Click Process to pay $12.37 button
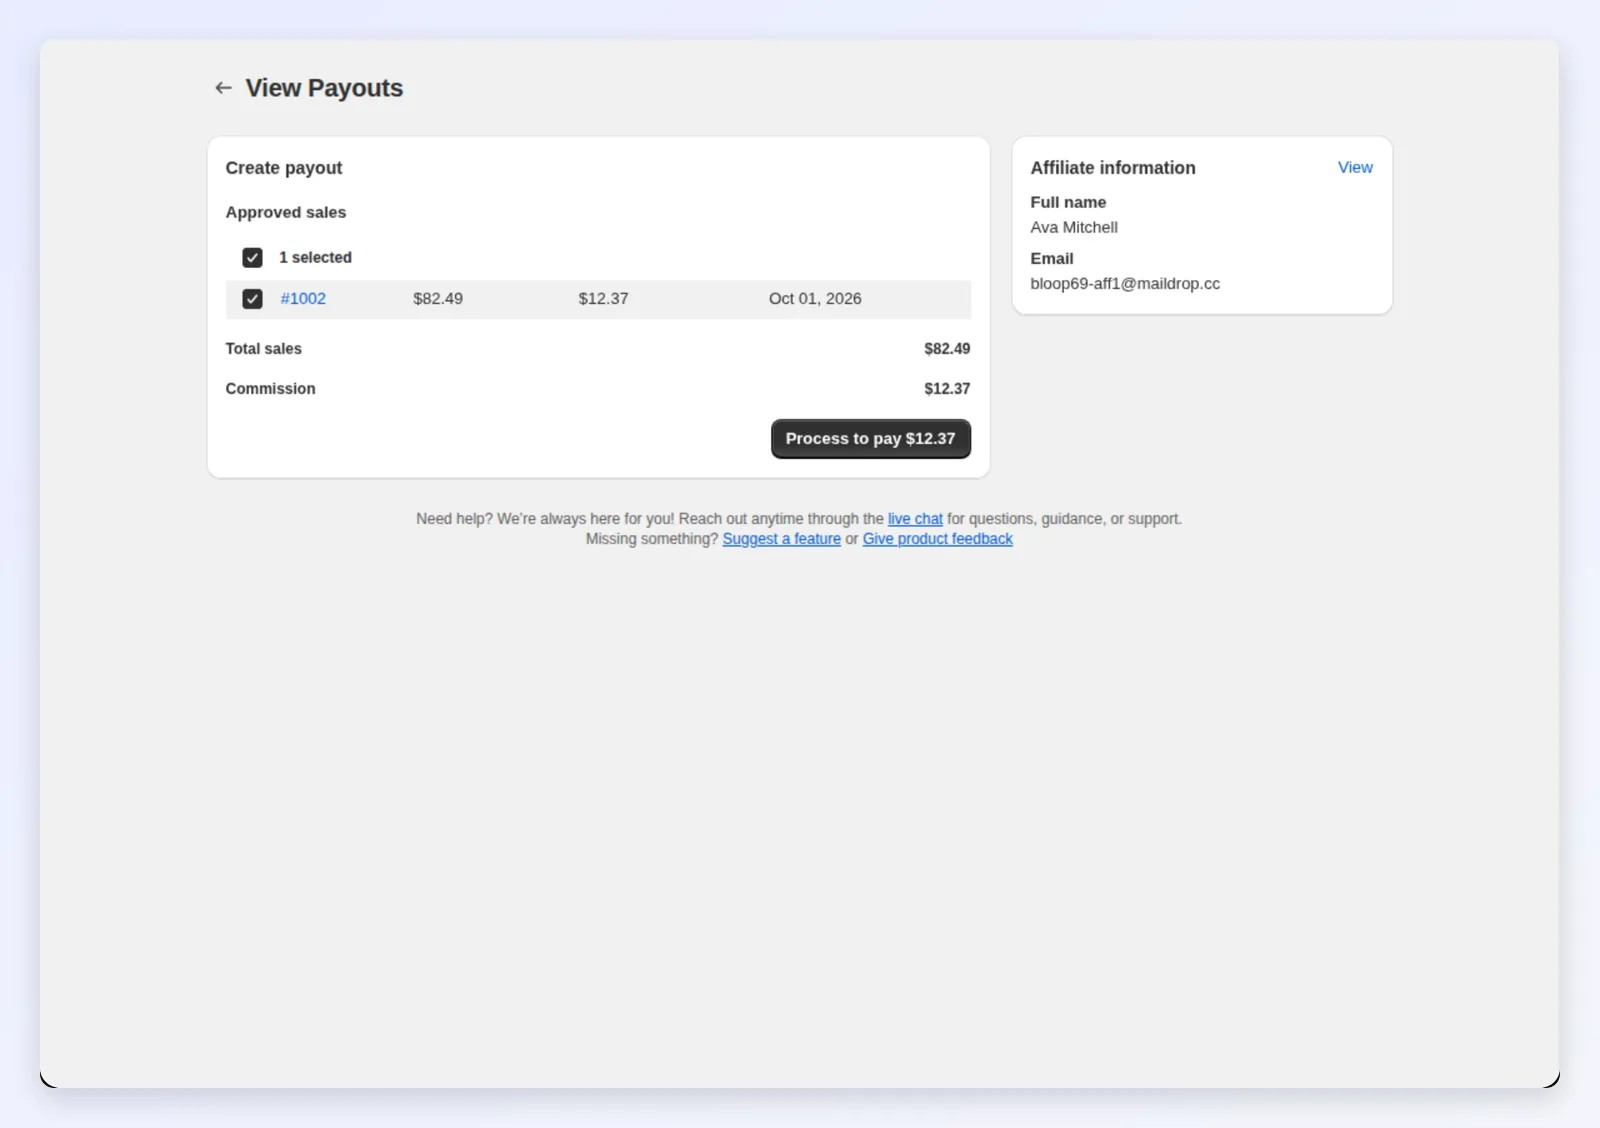 pyautogui.click(x=870, y=439)
